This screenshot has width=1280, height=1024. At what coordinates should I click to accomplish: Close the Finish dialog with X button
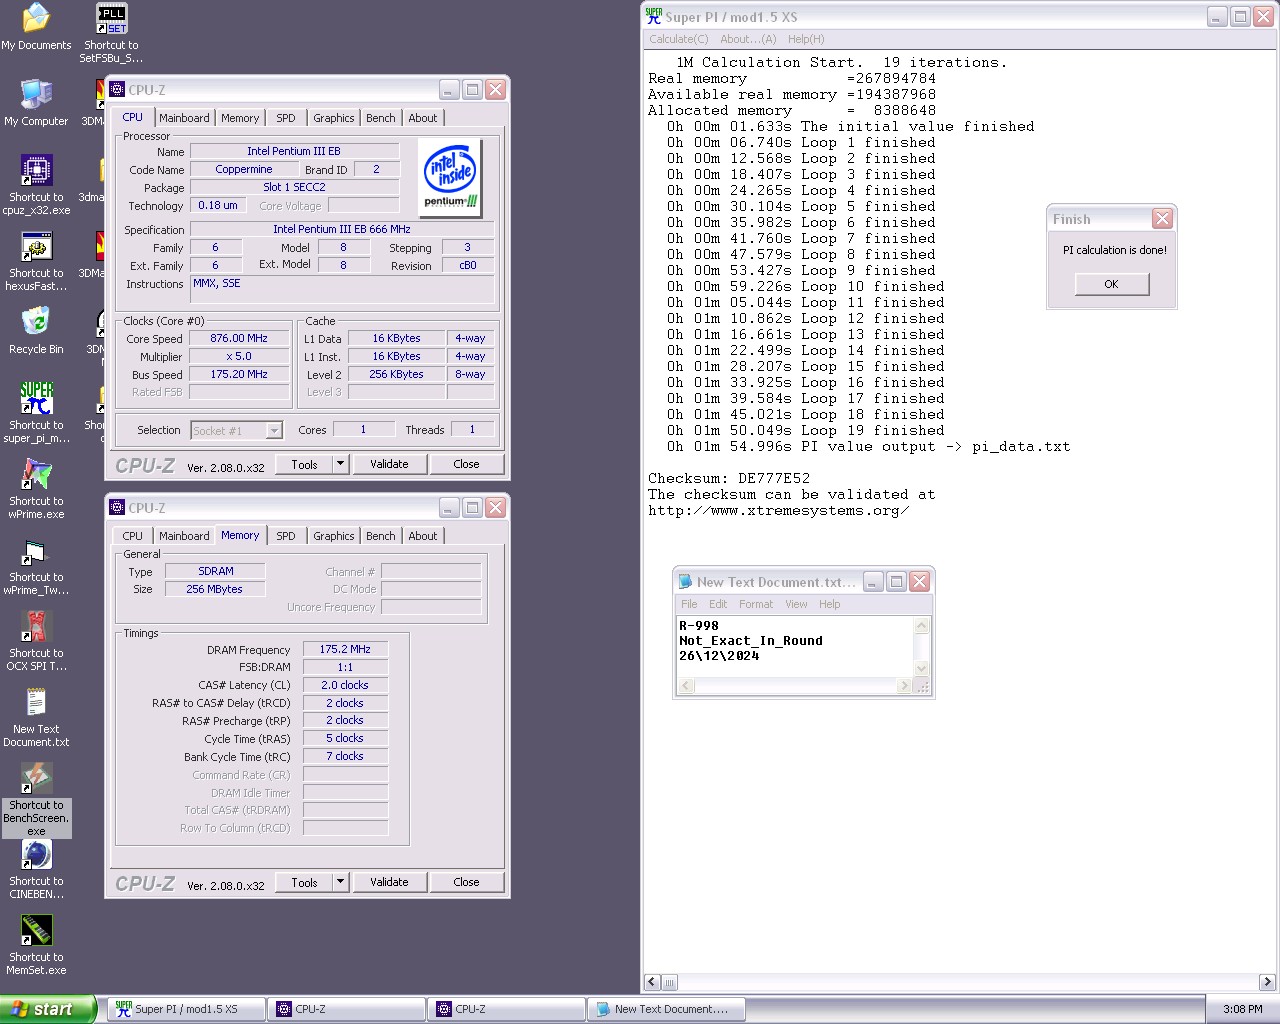(1162, 218)
